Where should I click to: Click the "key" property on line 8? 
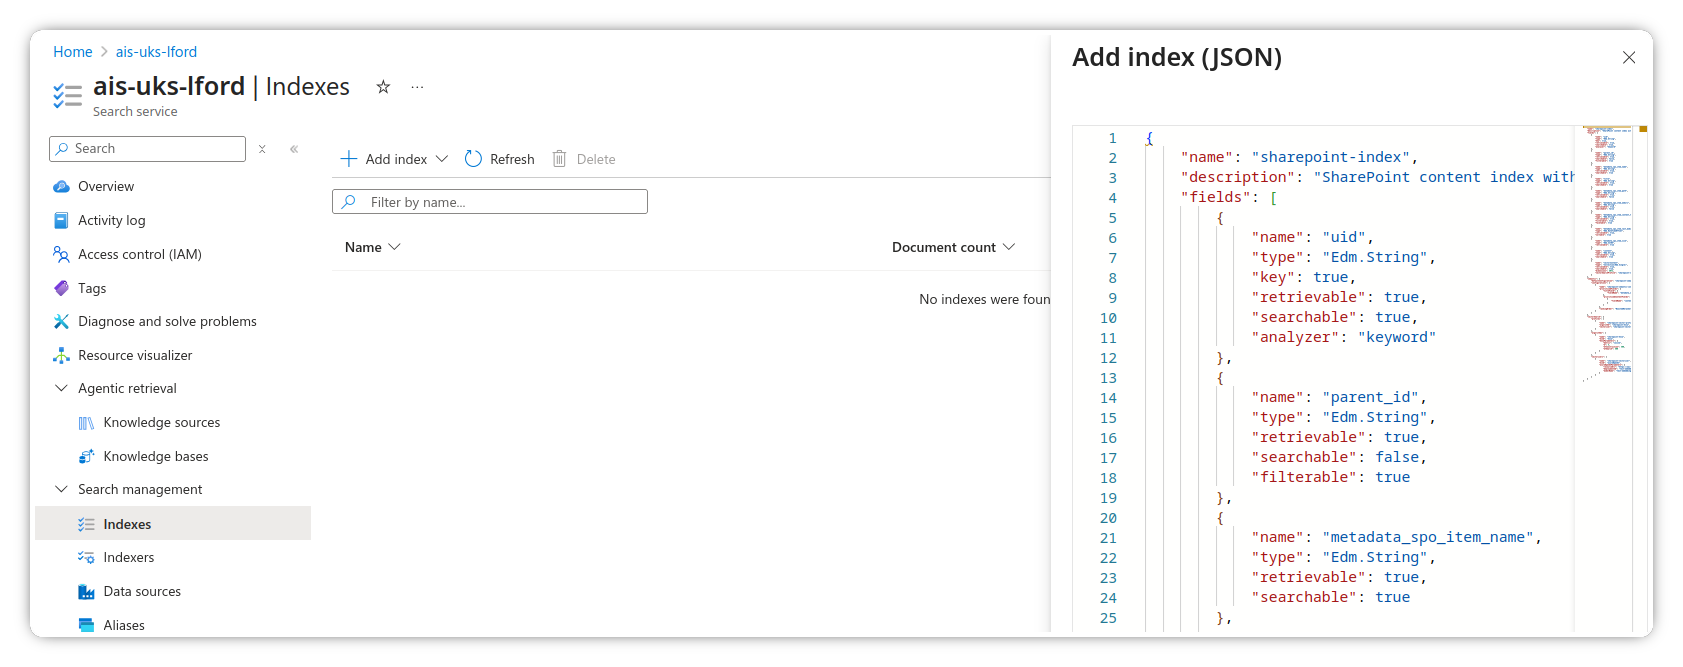[1273, 277]
